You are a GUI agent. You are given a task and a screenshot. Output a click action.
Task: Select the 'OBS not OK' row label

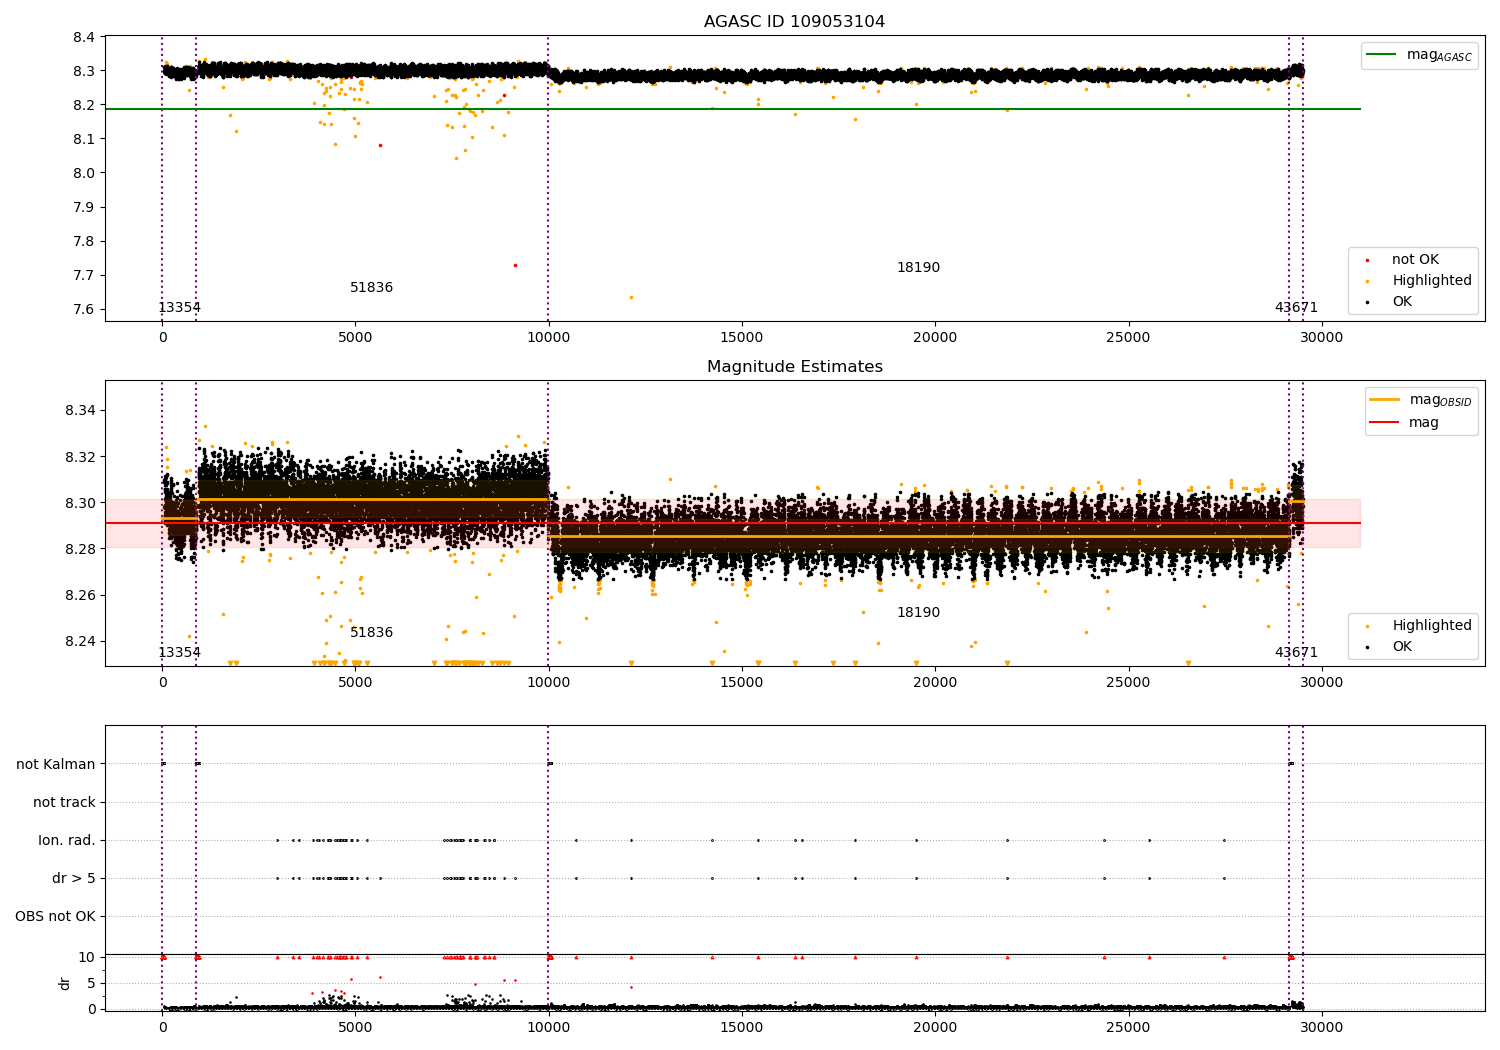click(55, 916)
